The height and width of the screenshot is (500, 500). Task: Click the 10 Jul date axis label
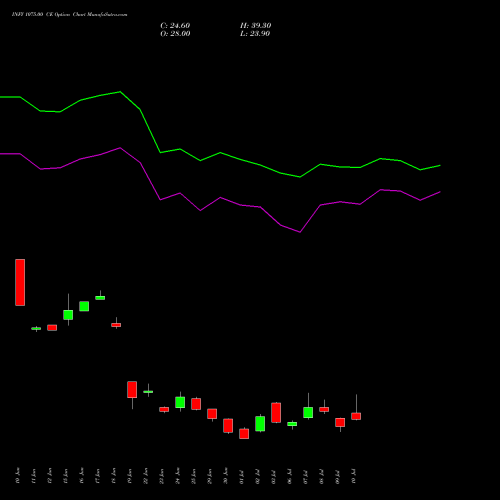pyautogui.click(x=354, y=476)
